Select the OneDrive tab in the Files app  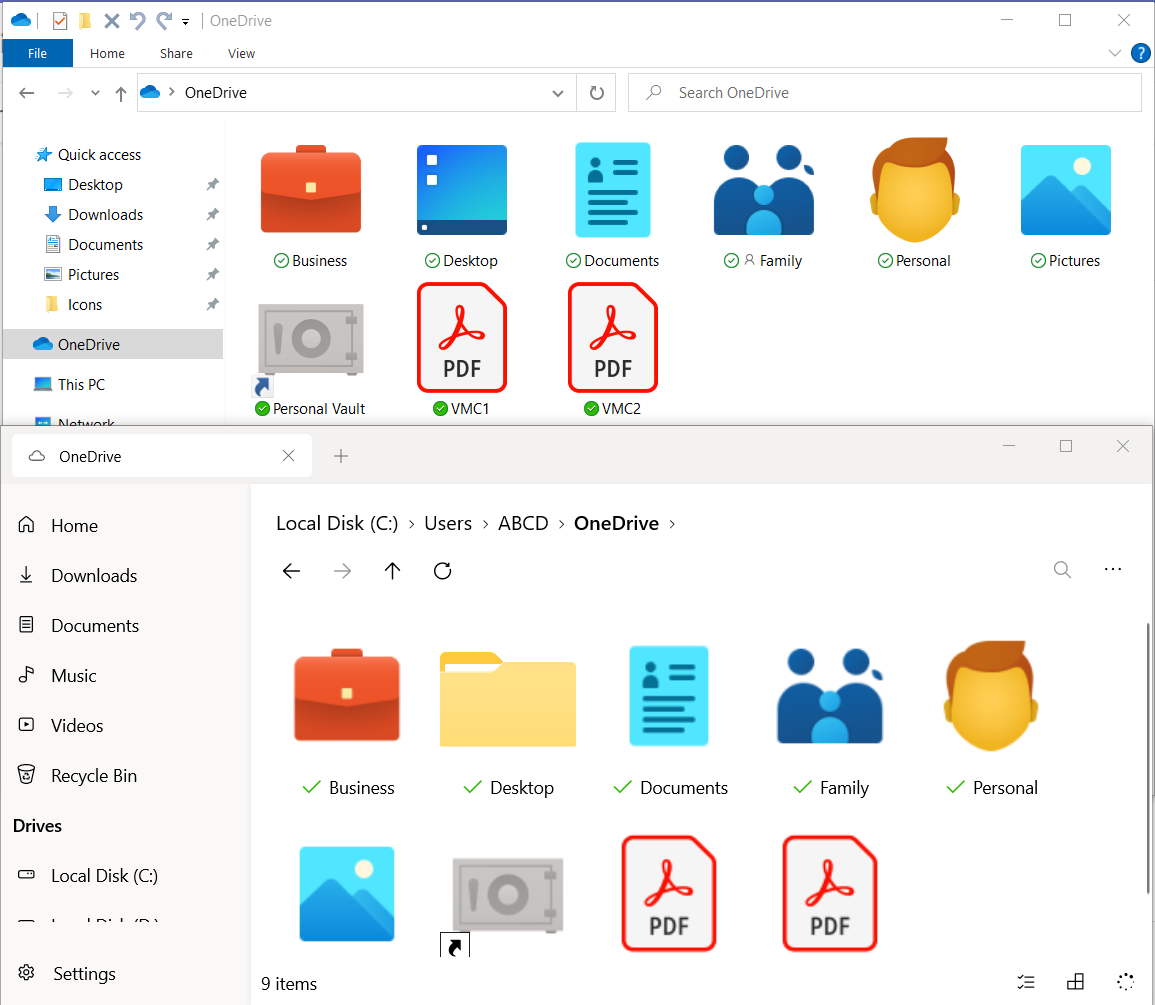tap(150, 456)
